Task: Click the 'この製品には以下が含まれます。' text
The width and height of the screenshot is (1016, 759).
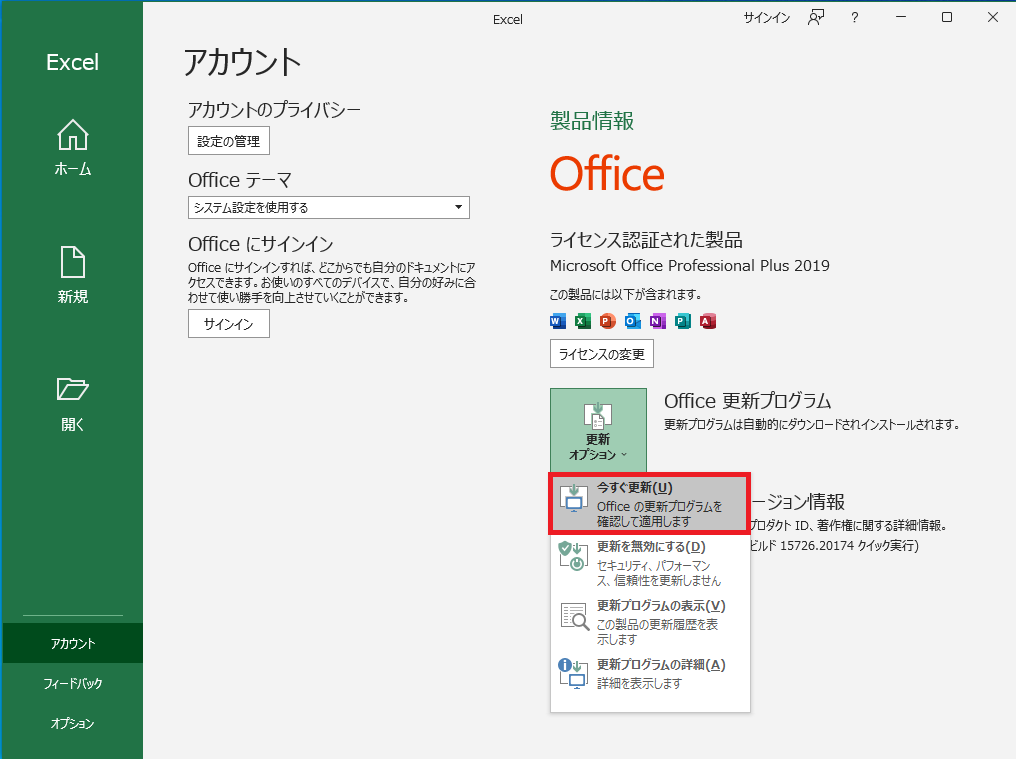Action: point(626,295)
